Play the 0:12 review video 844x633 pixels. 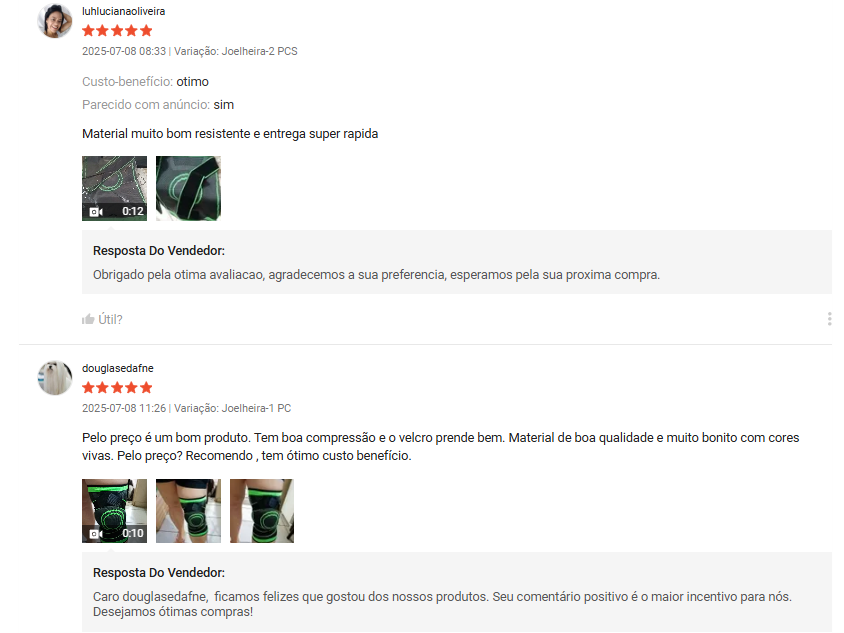point(114,188)
